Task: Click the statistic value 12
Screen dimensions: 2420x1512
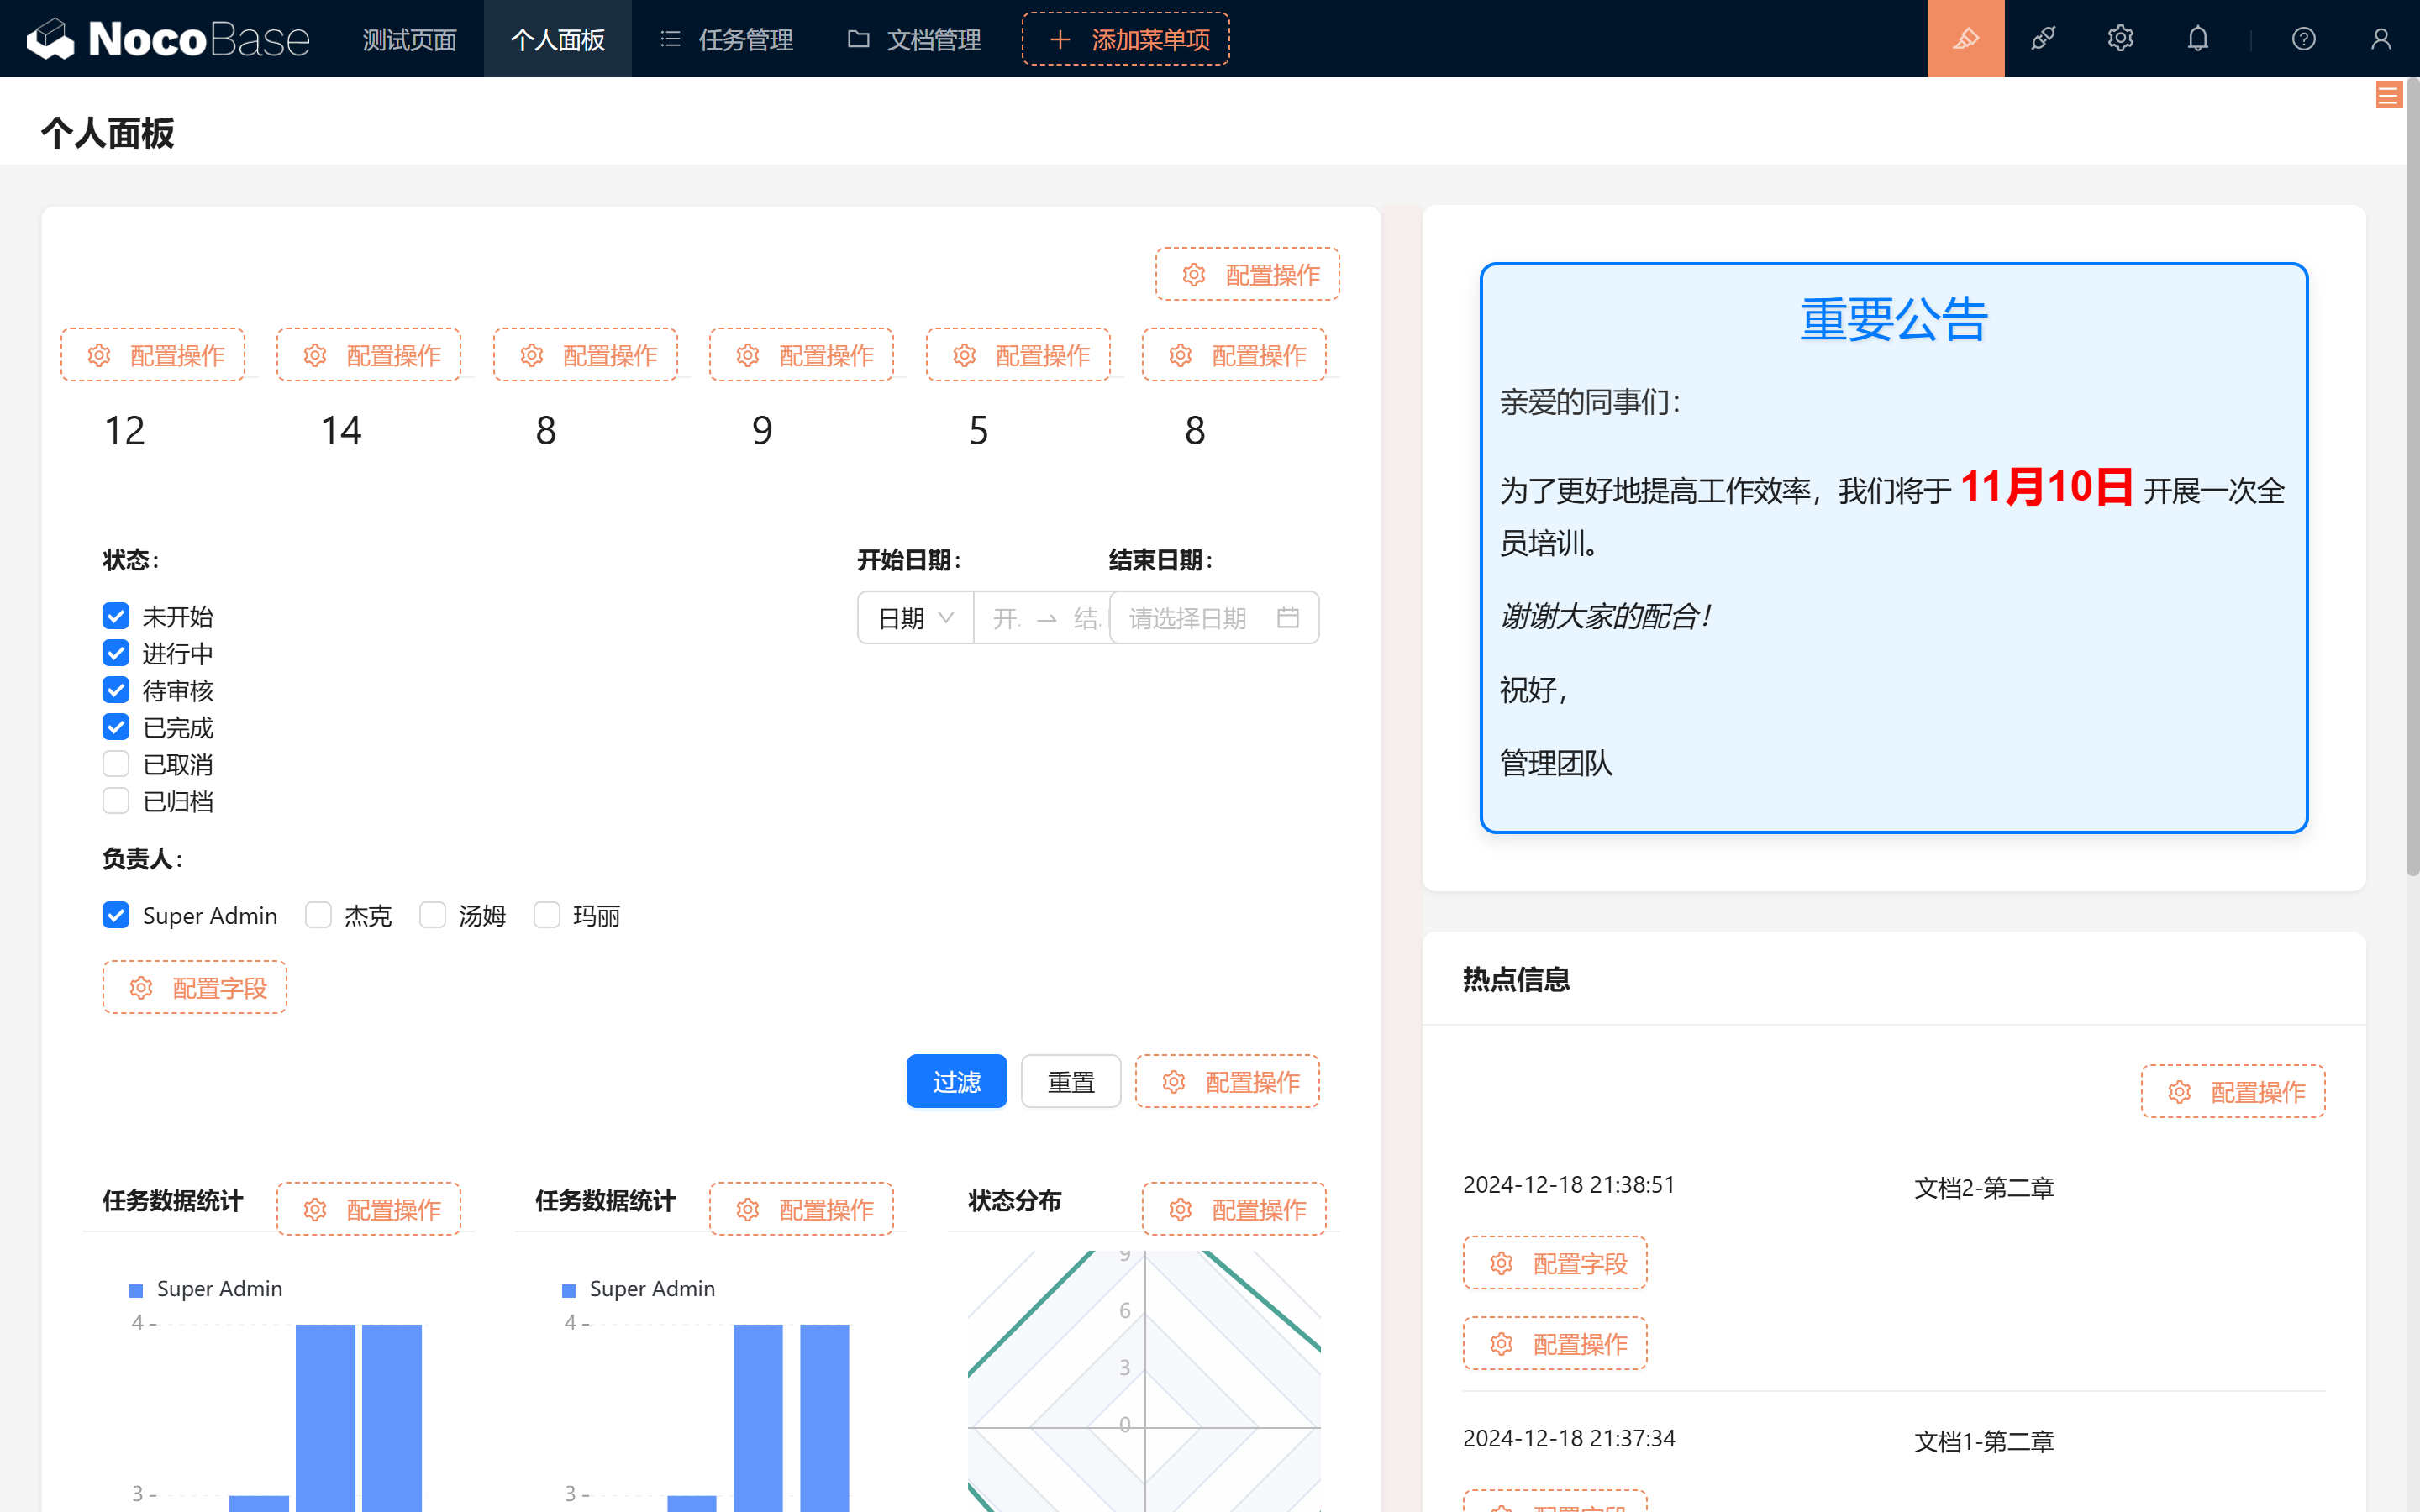Action: pyautogui.click(x=124, y=431)
